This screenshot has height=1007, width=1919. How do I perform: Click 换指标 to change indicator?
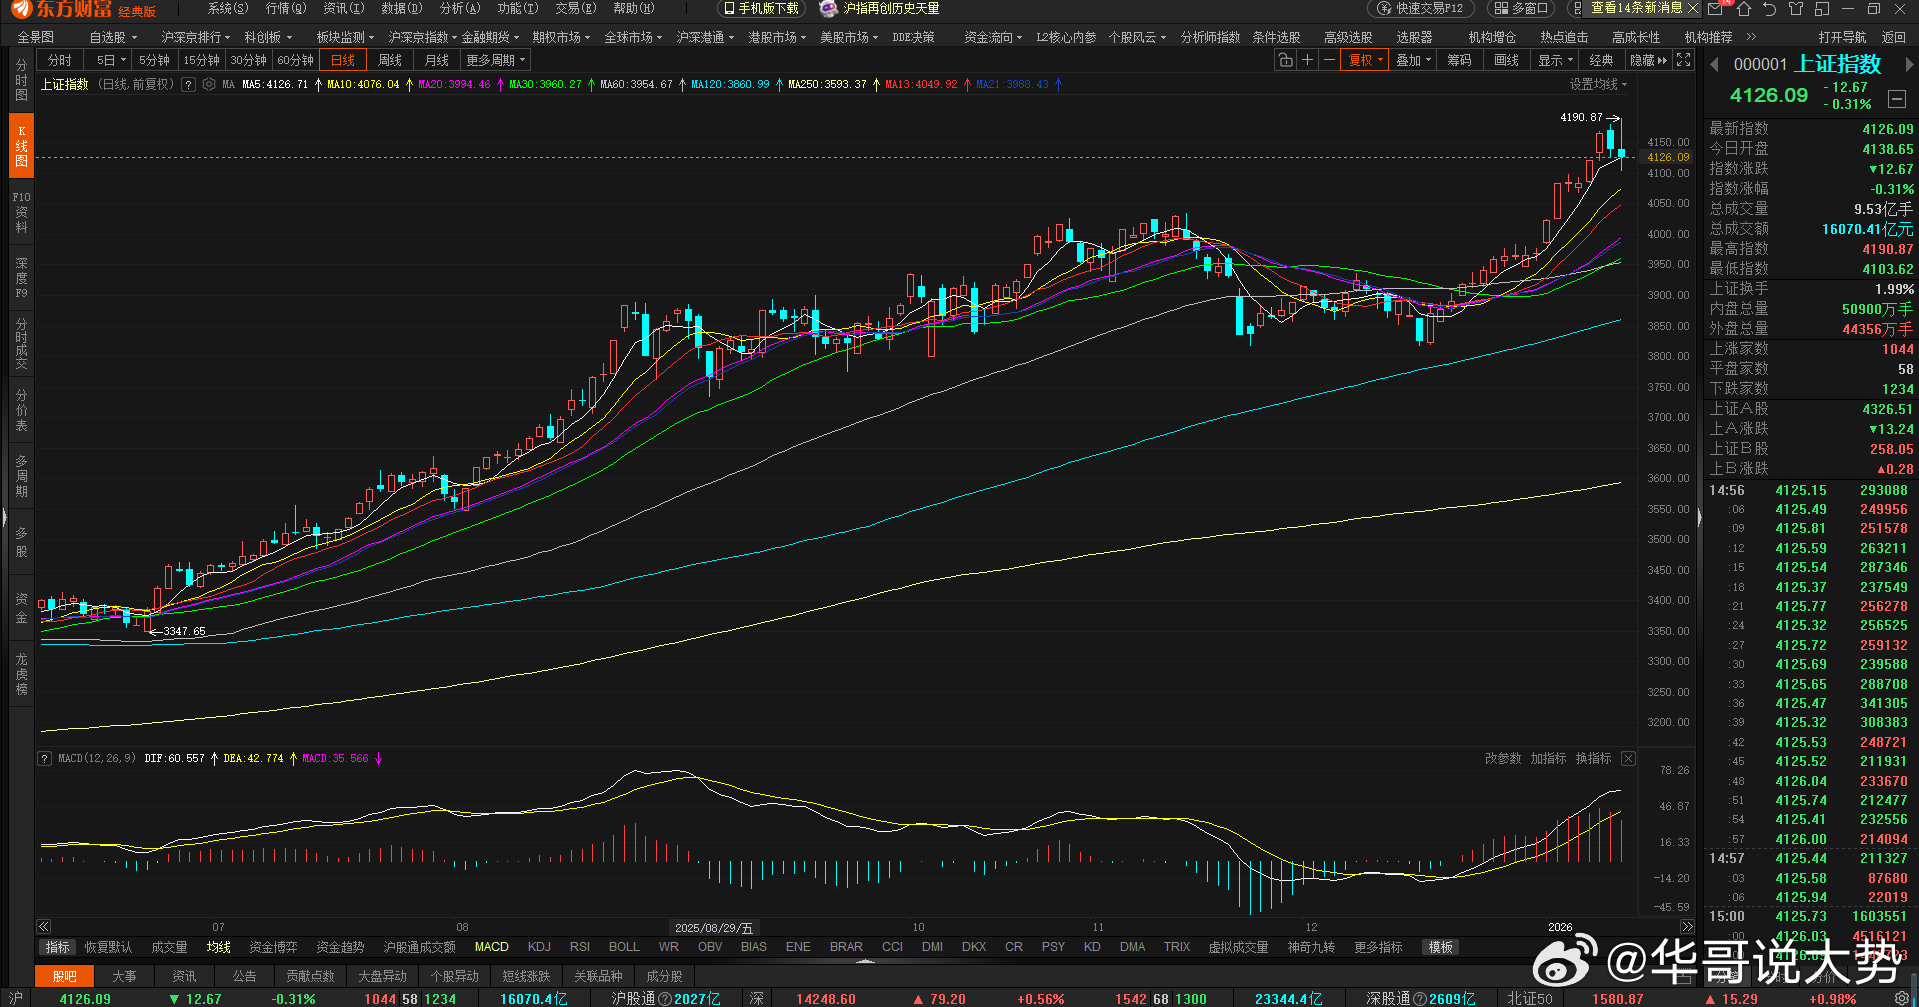1593,759
